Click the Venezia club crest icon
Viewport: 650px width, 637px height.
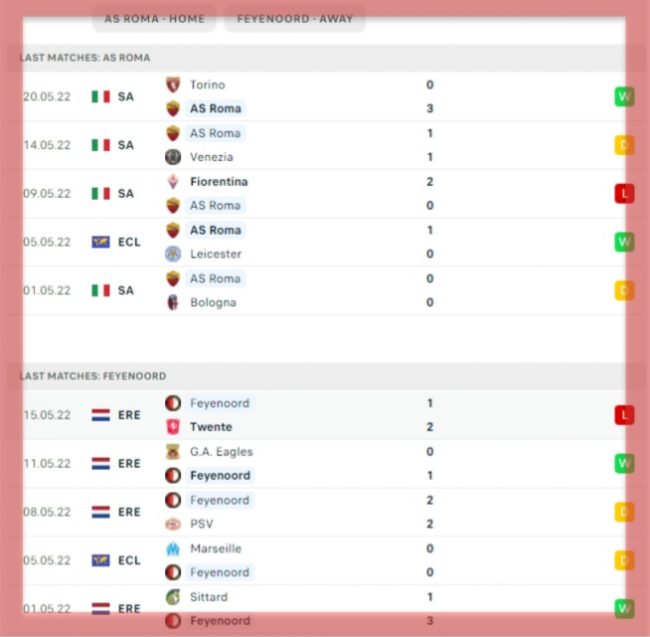[173, 157]
